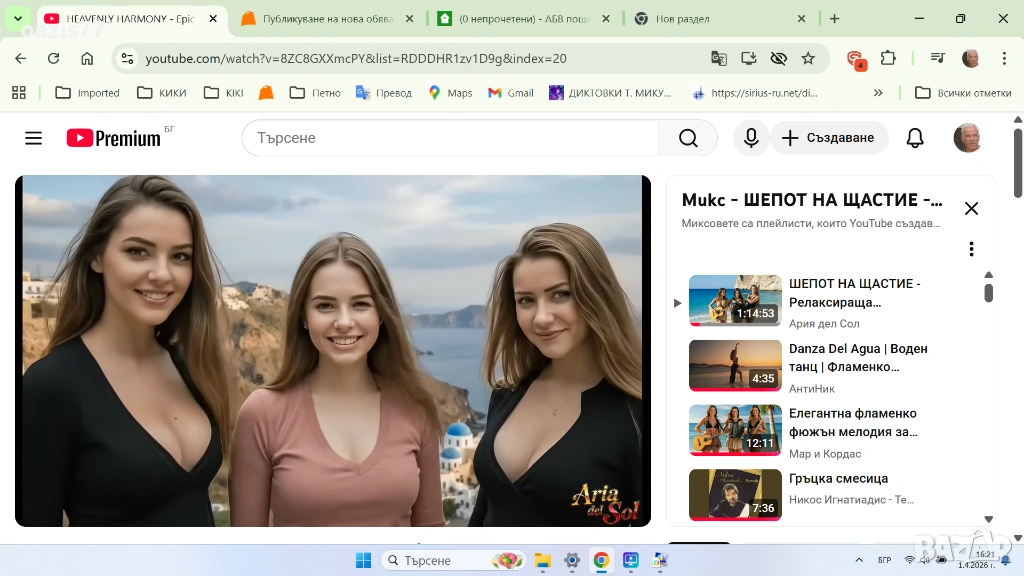Screen dimensions: 1024x576
Task: Play the "Danza Del Agua" video thumbnail
Action: (735, 365)
